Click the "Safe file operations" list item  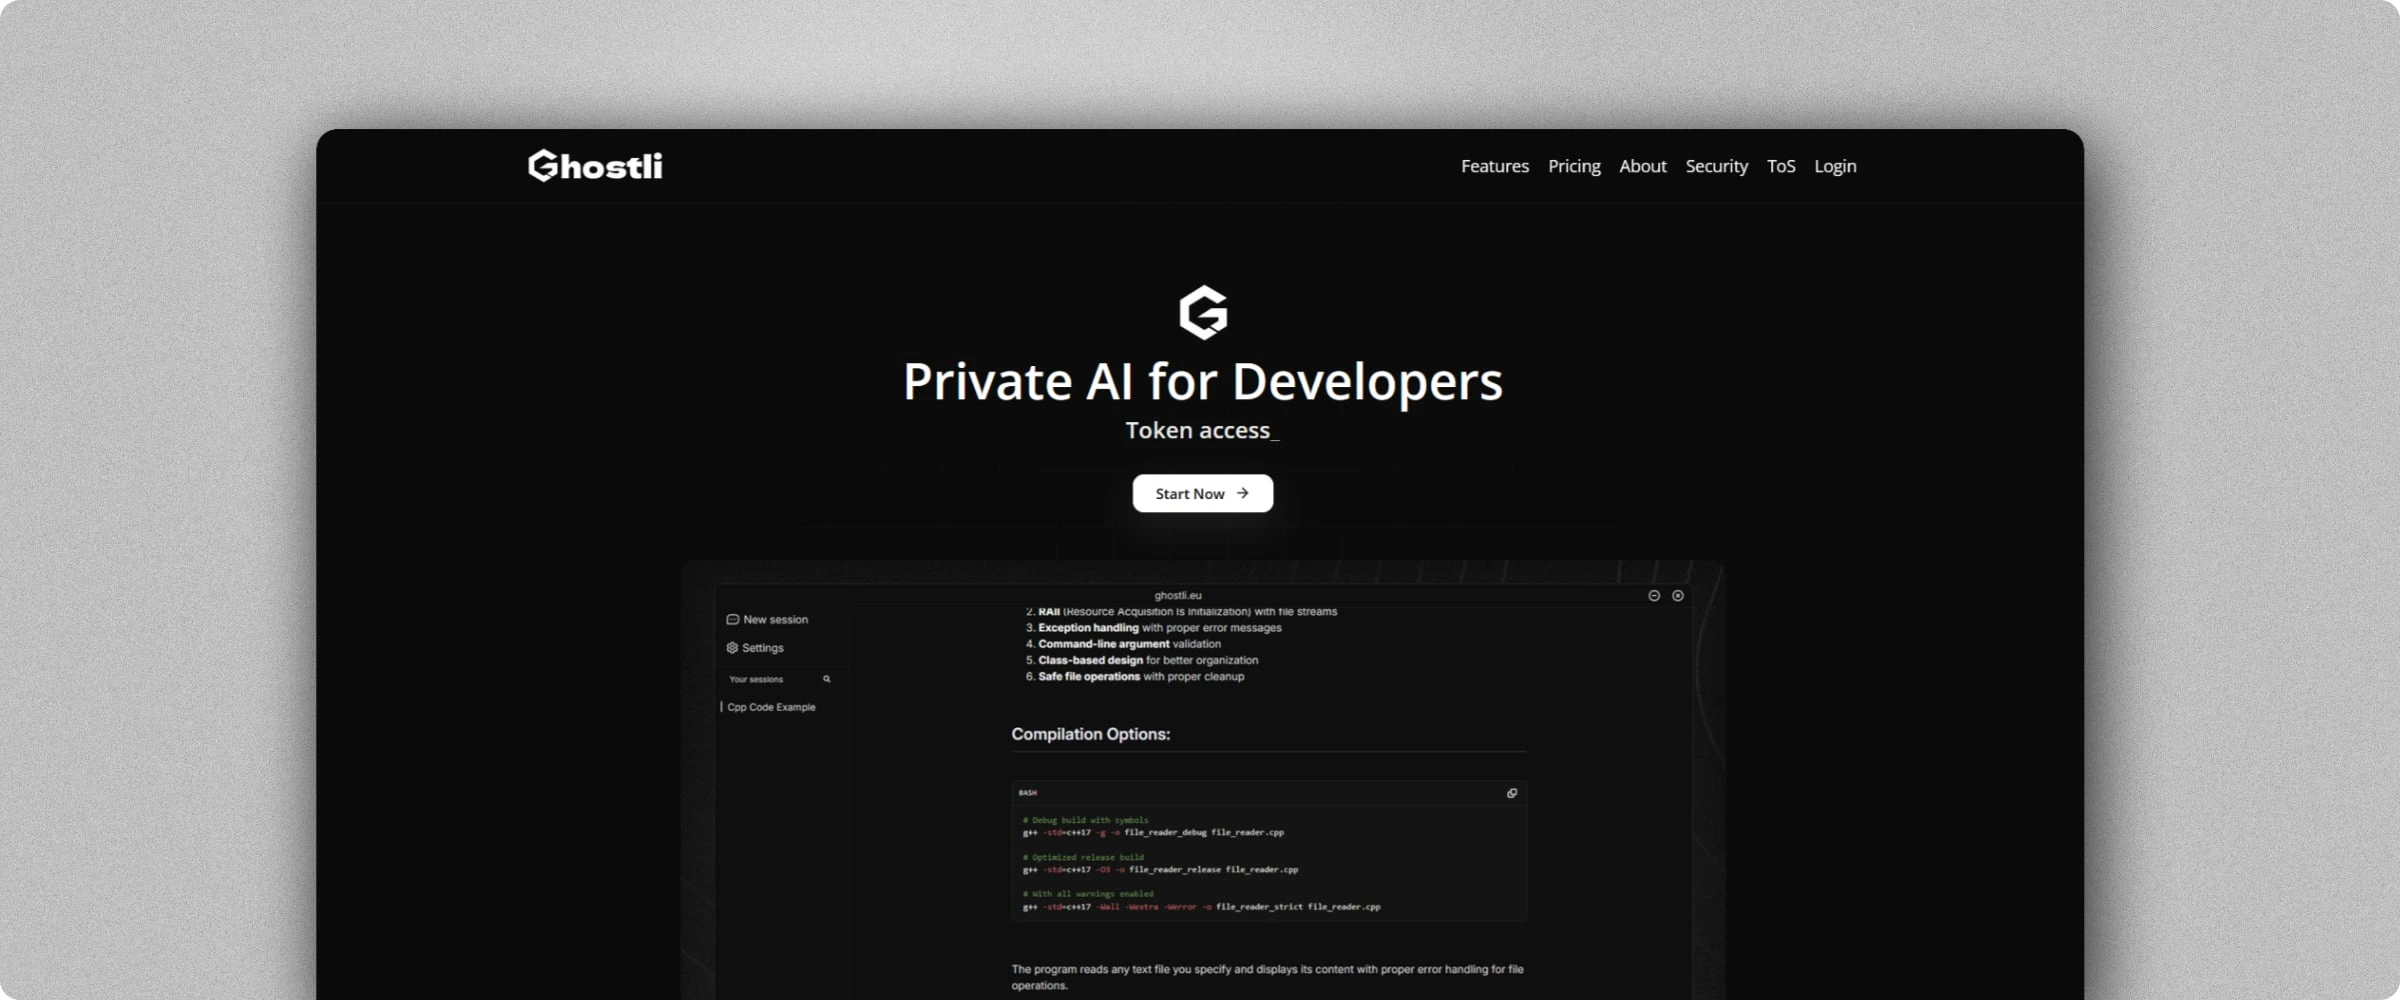[x=1135, y=677]
